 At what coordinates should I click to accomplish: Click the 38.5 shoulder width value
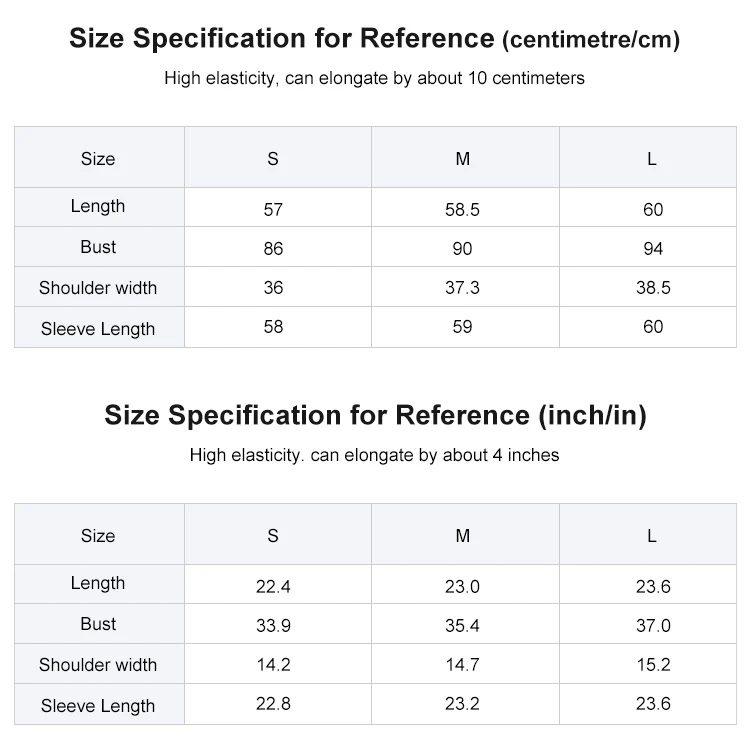[x=653, y=287]
